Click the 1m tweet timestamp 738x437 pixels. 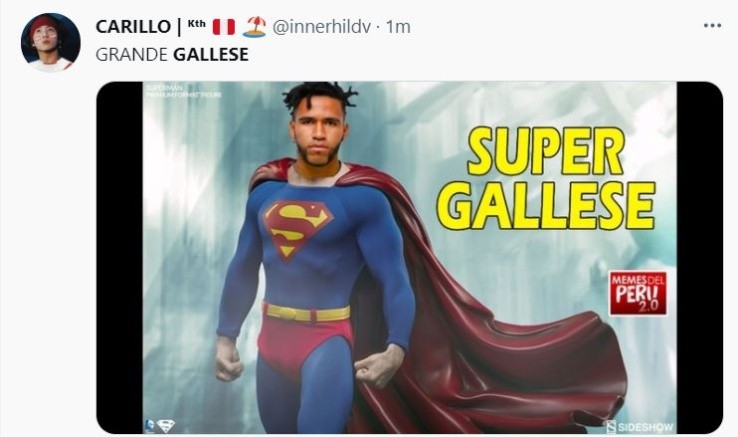(x=398, y=27)
